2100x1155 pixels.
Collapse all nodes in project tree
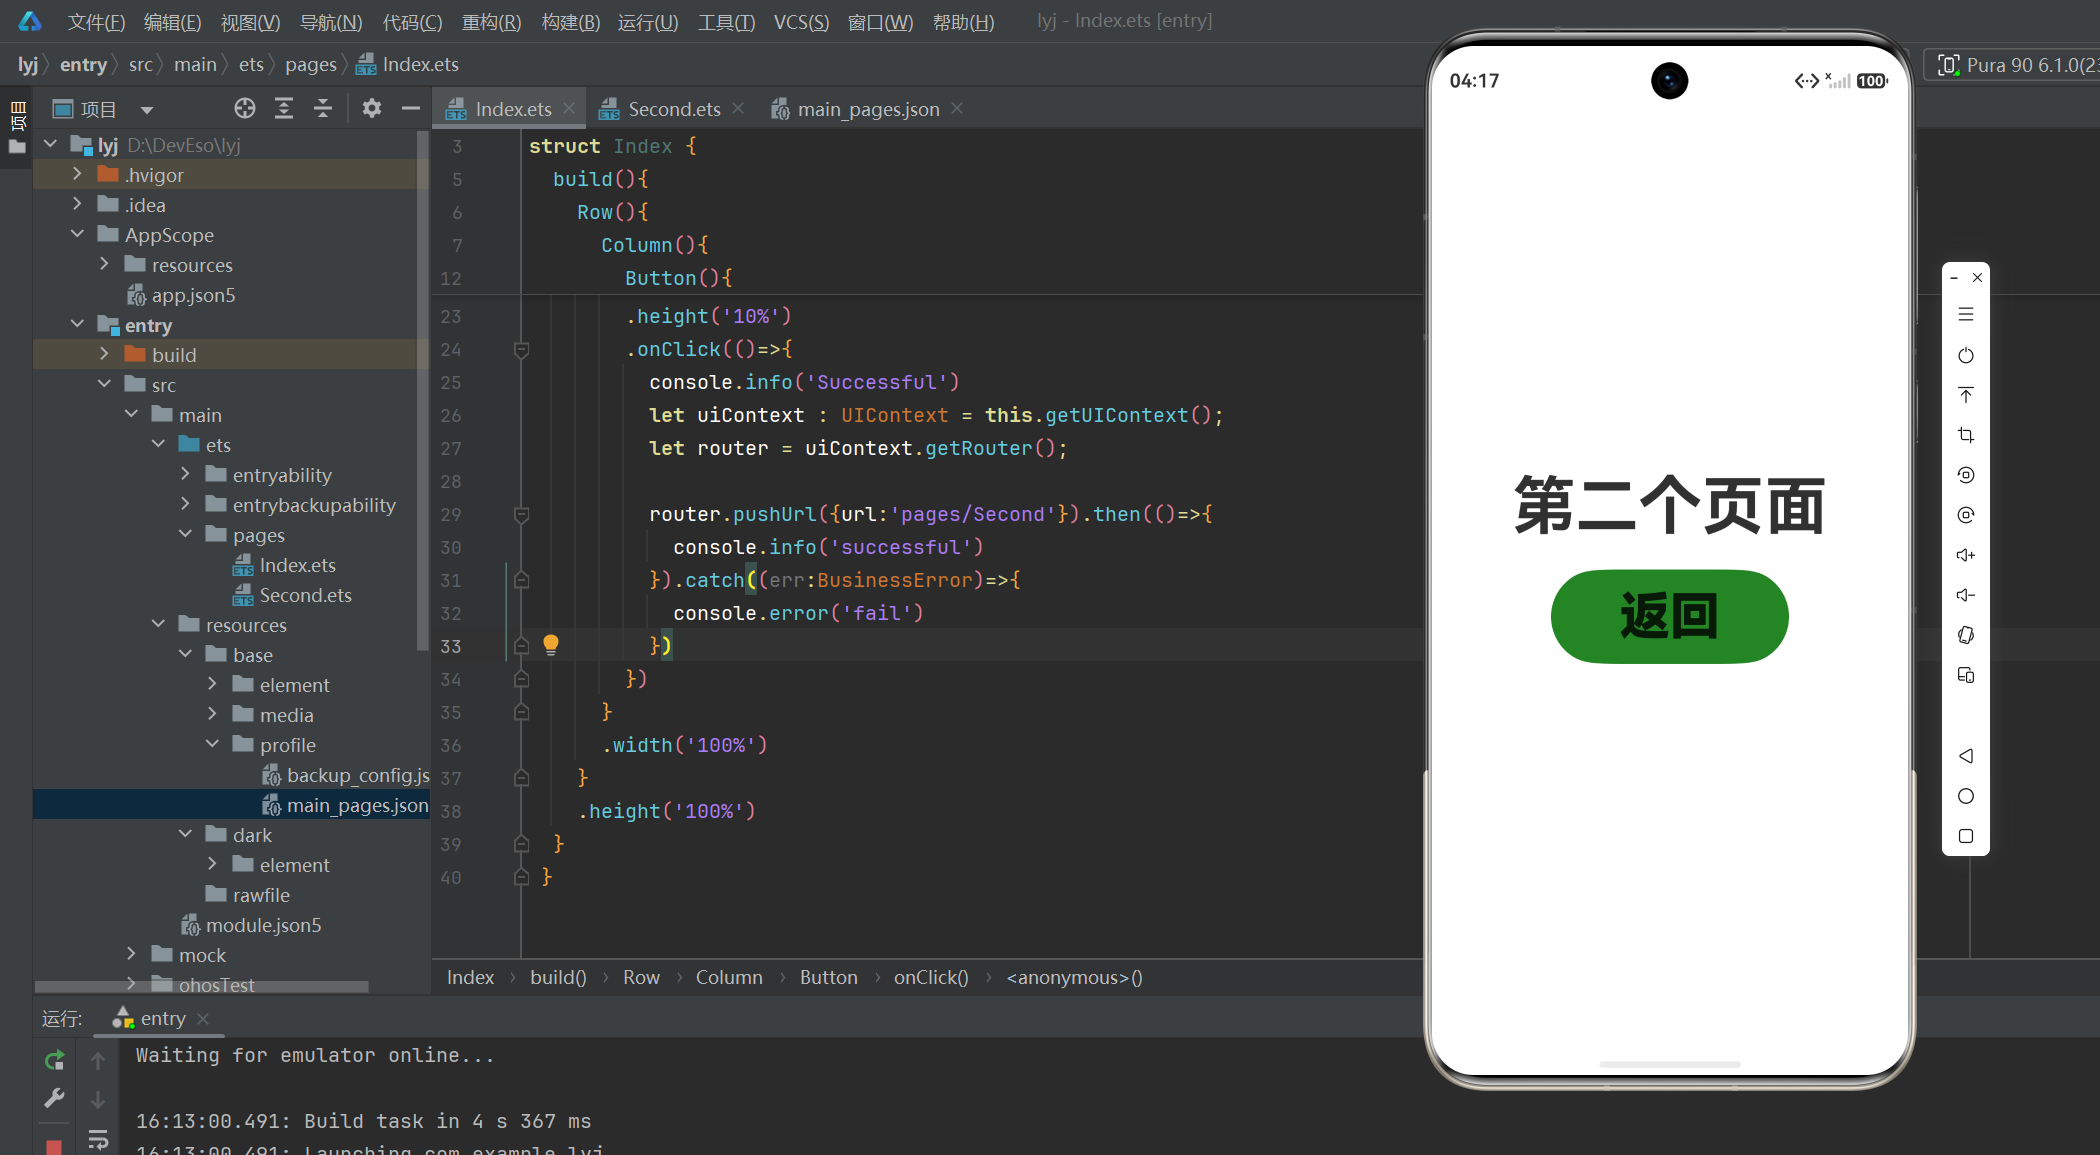coord(322,108)
